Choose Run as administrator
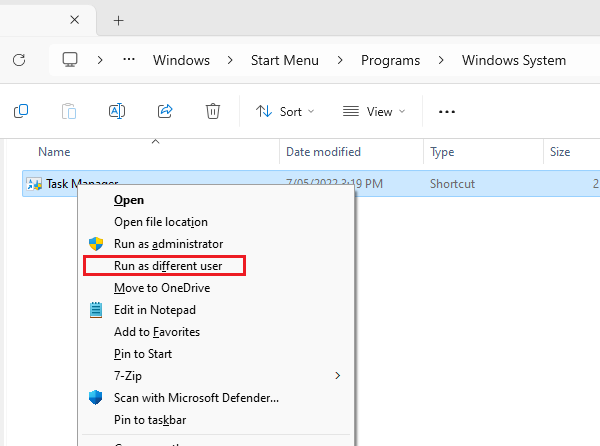The width and height of the screenshot is (600, 446). pyautogui.click(x=168, y=244)
